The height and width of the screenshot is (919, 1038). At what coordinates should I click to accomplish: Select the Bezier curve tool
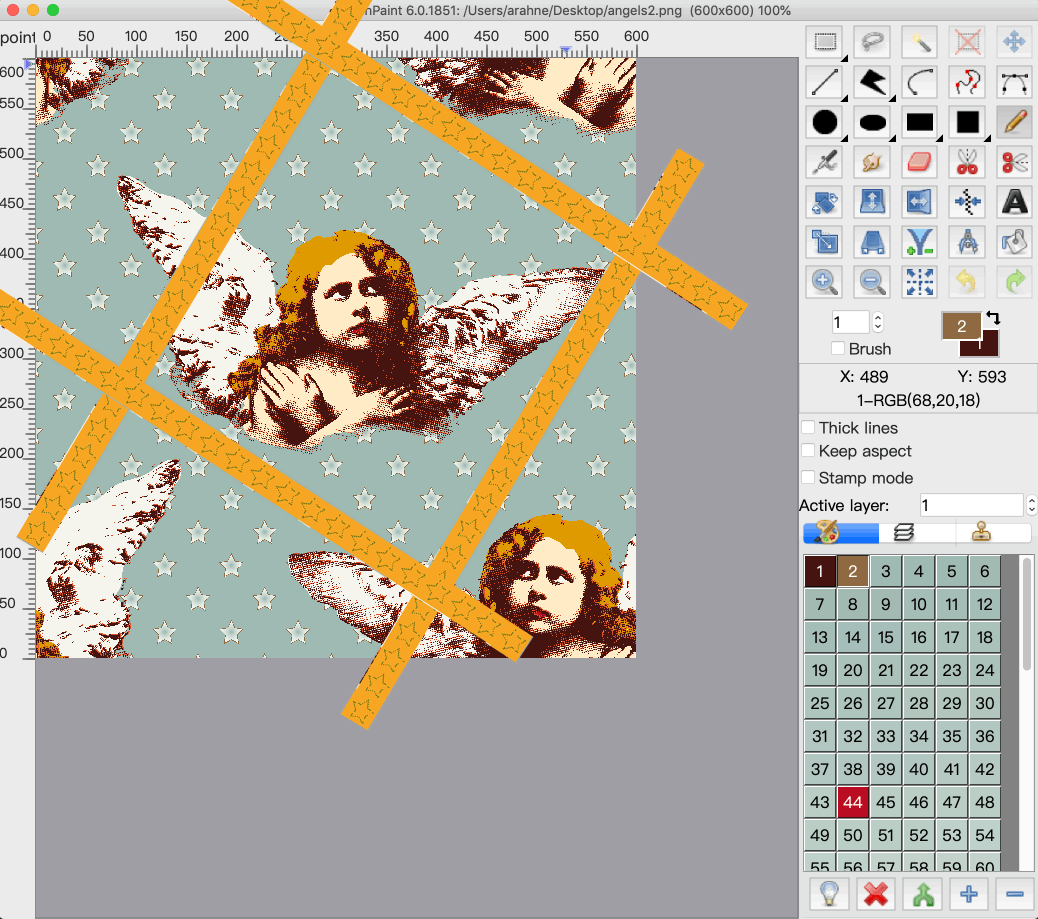click(x=1015, y=83)
